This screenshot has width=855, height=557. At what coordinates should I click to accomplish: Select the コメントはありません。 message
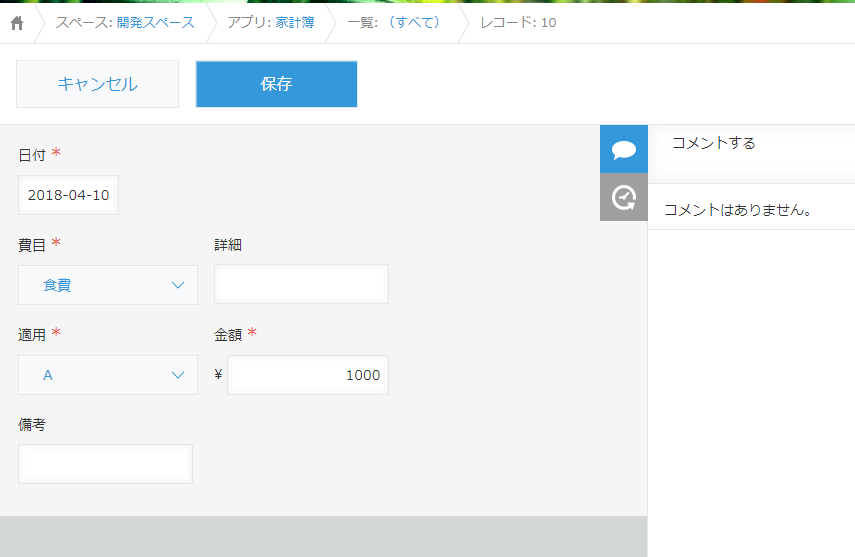[738, 210]
